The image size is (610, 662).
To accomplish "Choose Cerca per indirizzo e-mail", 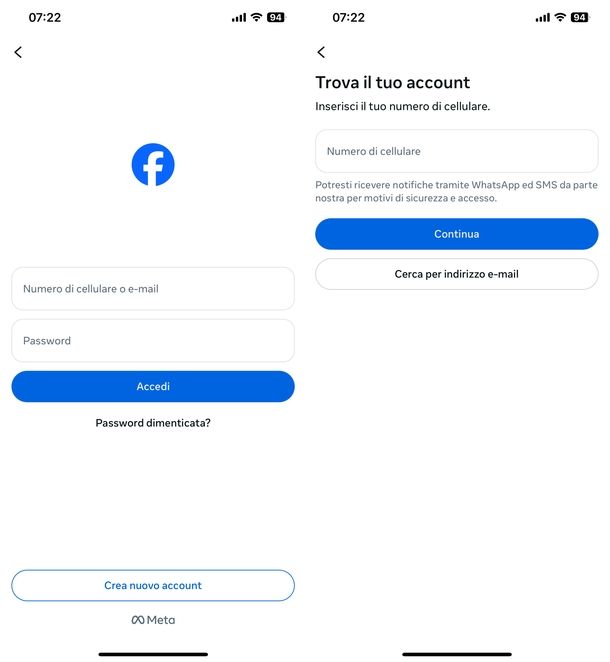I will [x=457, y=274].
